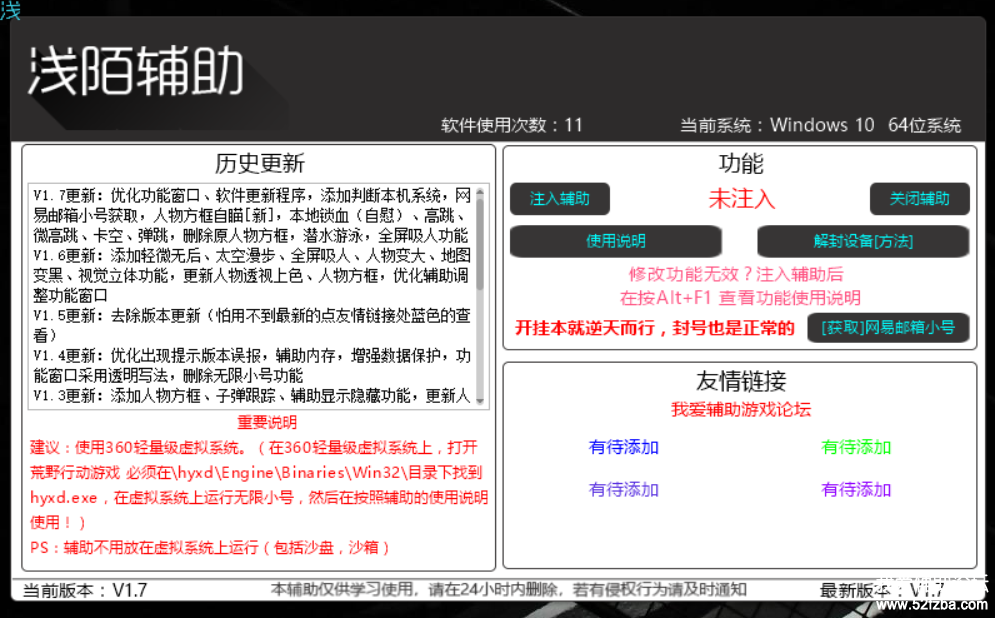Image resolution: width=995 pixels, height=618 pixels.
Task: Click the PS：辅助不用放在虚拟系统上运行 note
Action: 209,548
